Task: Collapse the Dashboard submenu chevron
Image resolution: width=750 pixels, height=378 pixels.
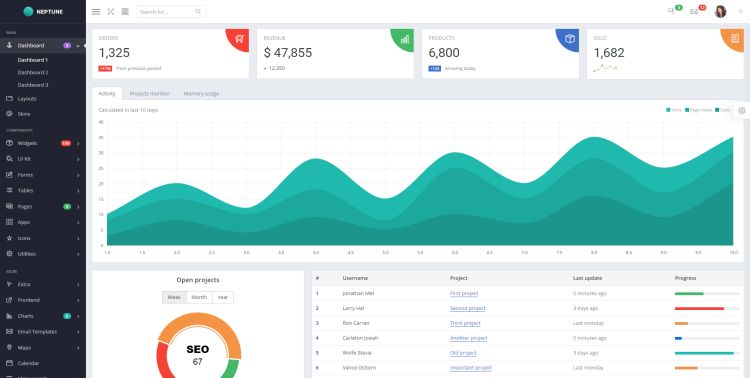Action: pyautogui.click(x=78, y=46)
